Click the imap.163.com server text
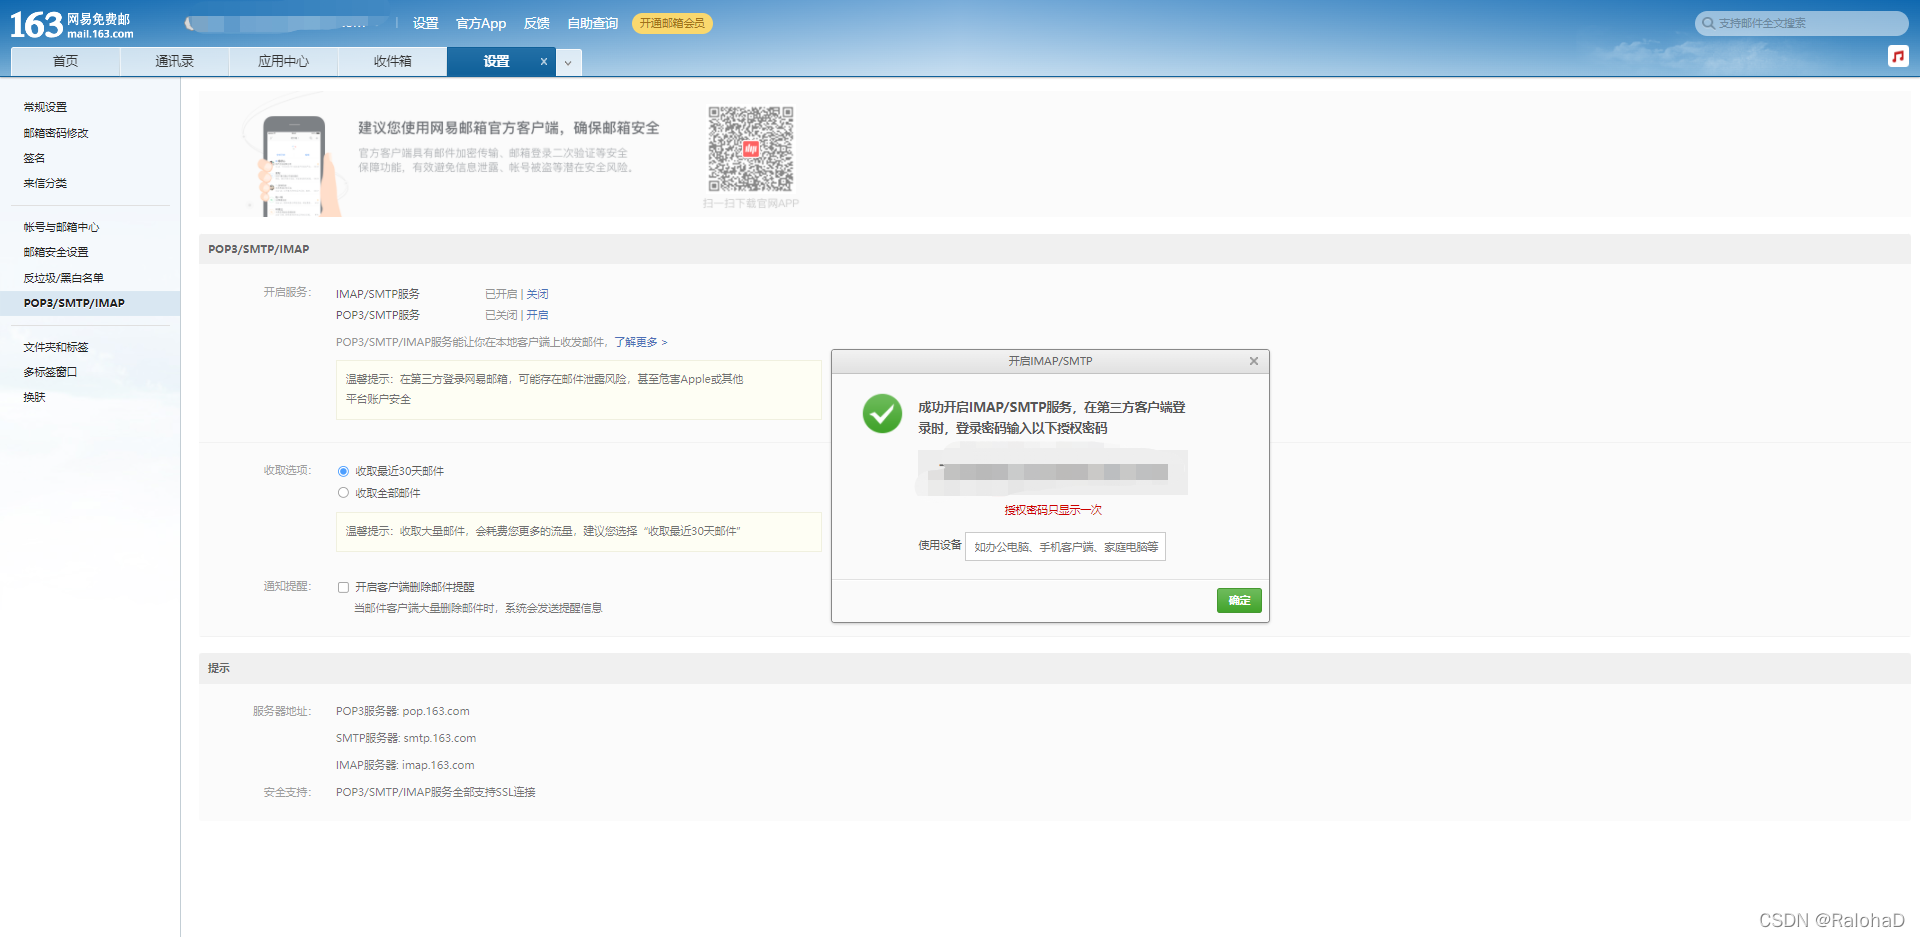 point(438,765)
